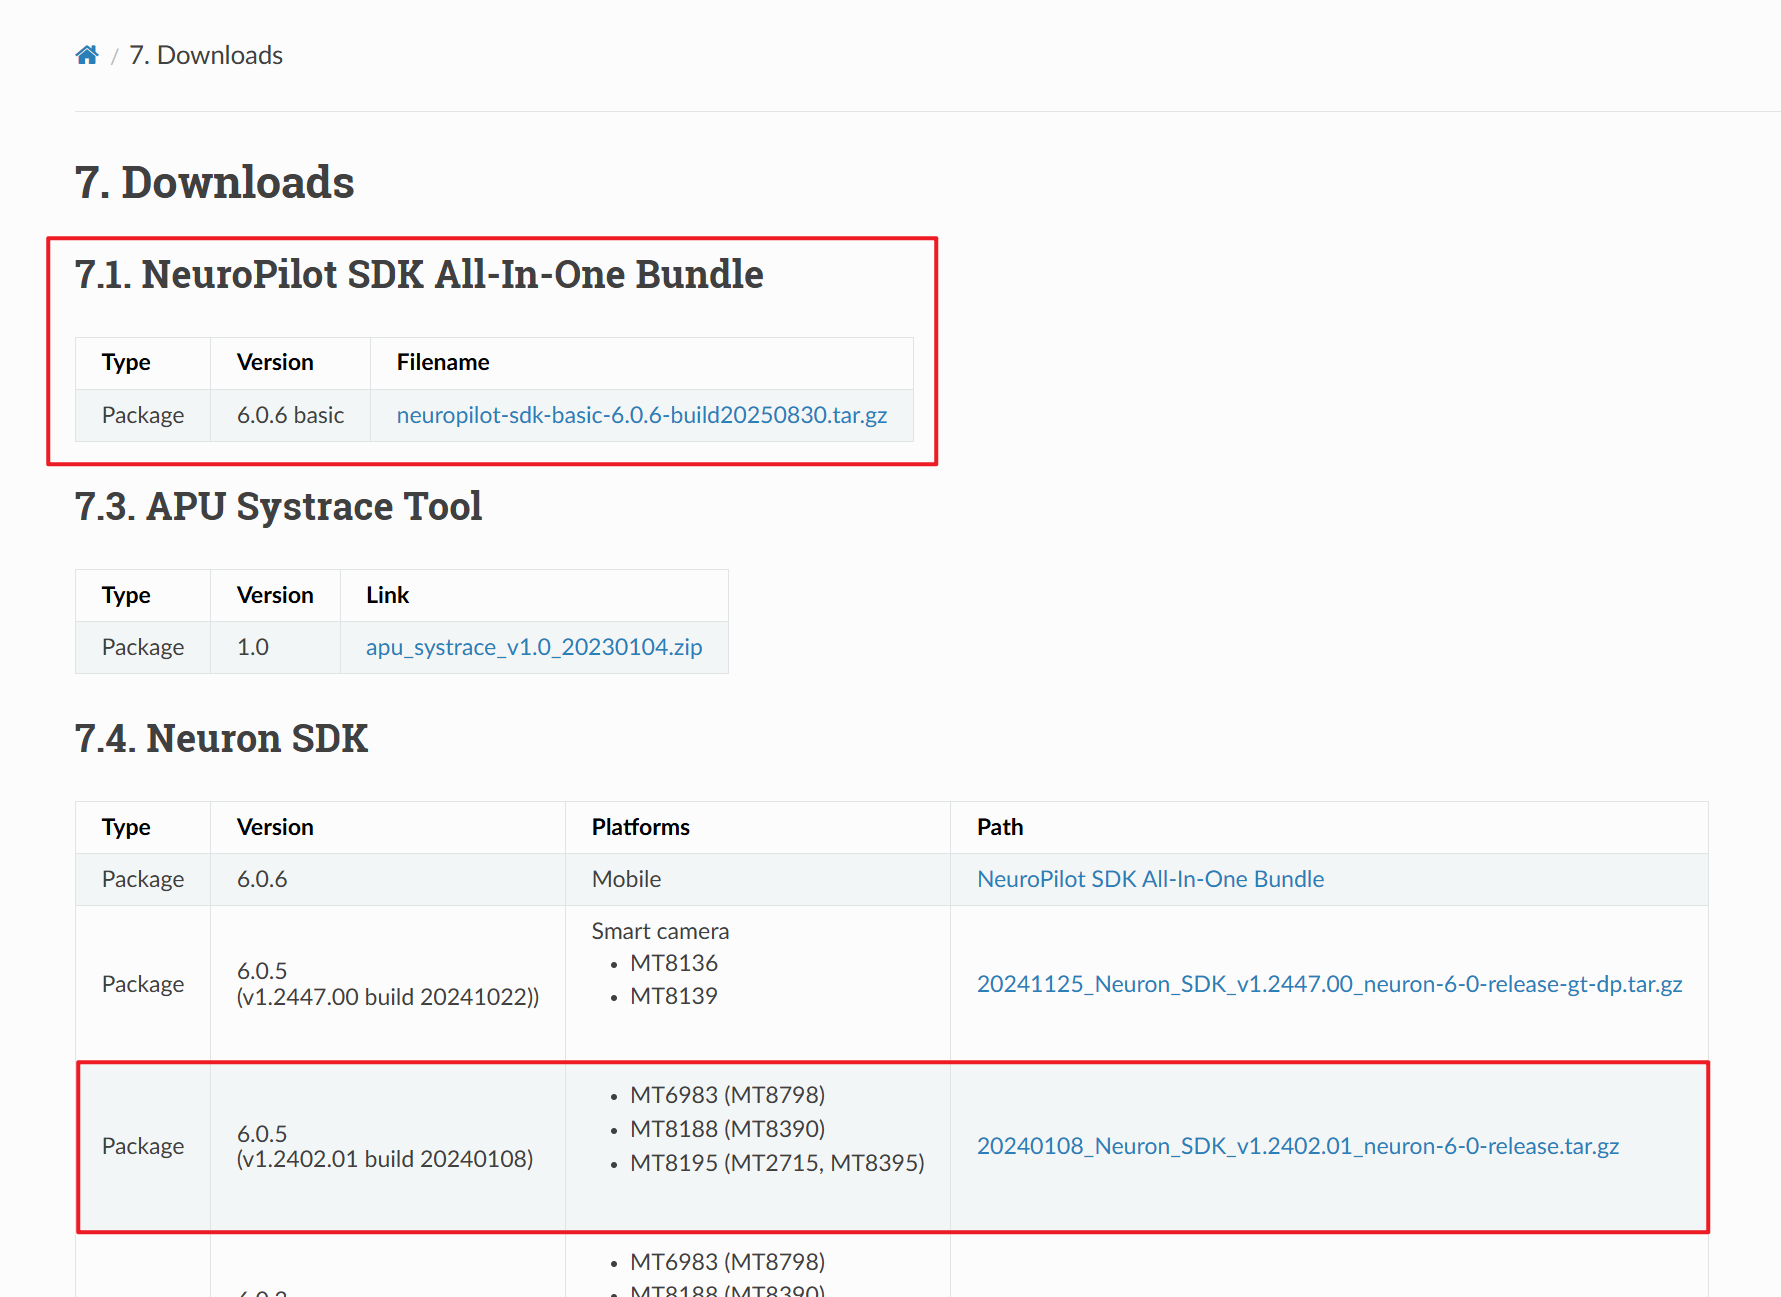Click the 20240108_Neuron_SDK_v1.2402.01 release link
The height and width of the screenshot is (1297, 1781).
(x=1297, y=1146)
